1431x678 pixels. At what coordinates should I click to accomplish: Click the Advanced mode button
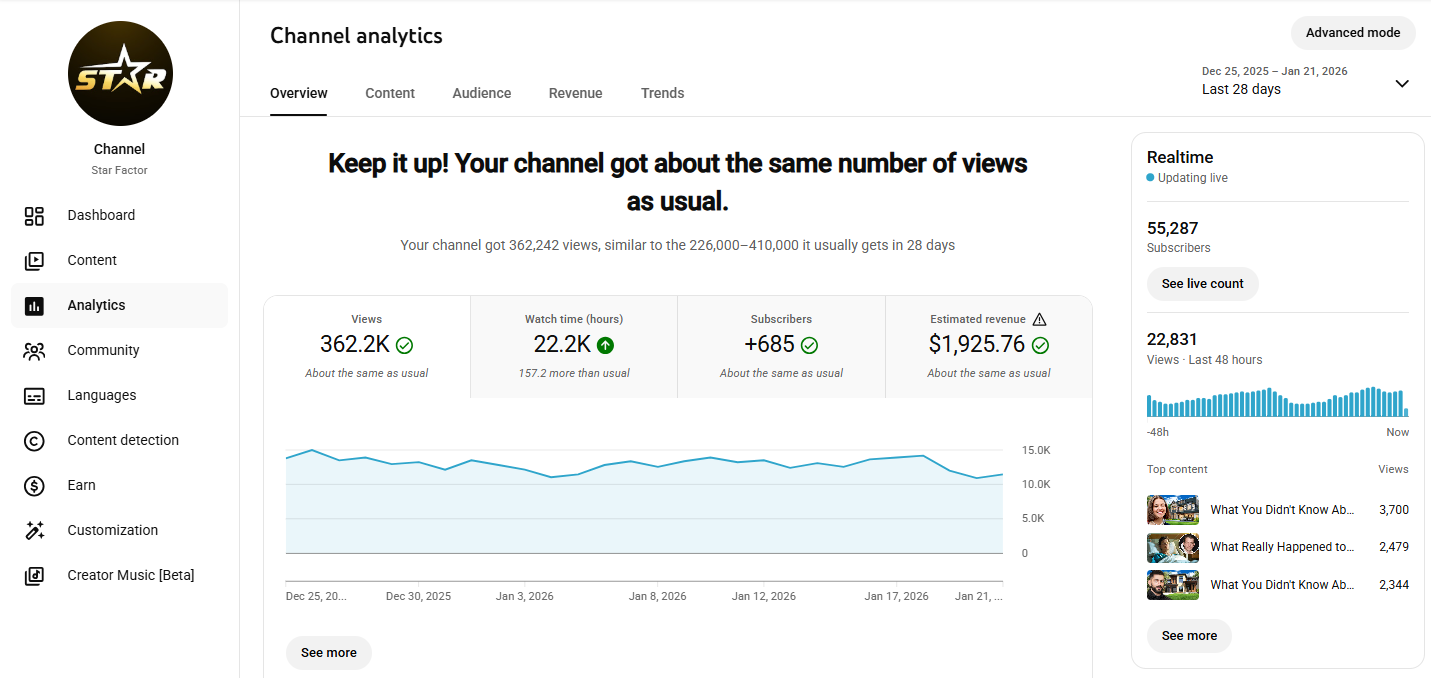click(x=1353, y=33)
